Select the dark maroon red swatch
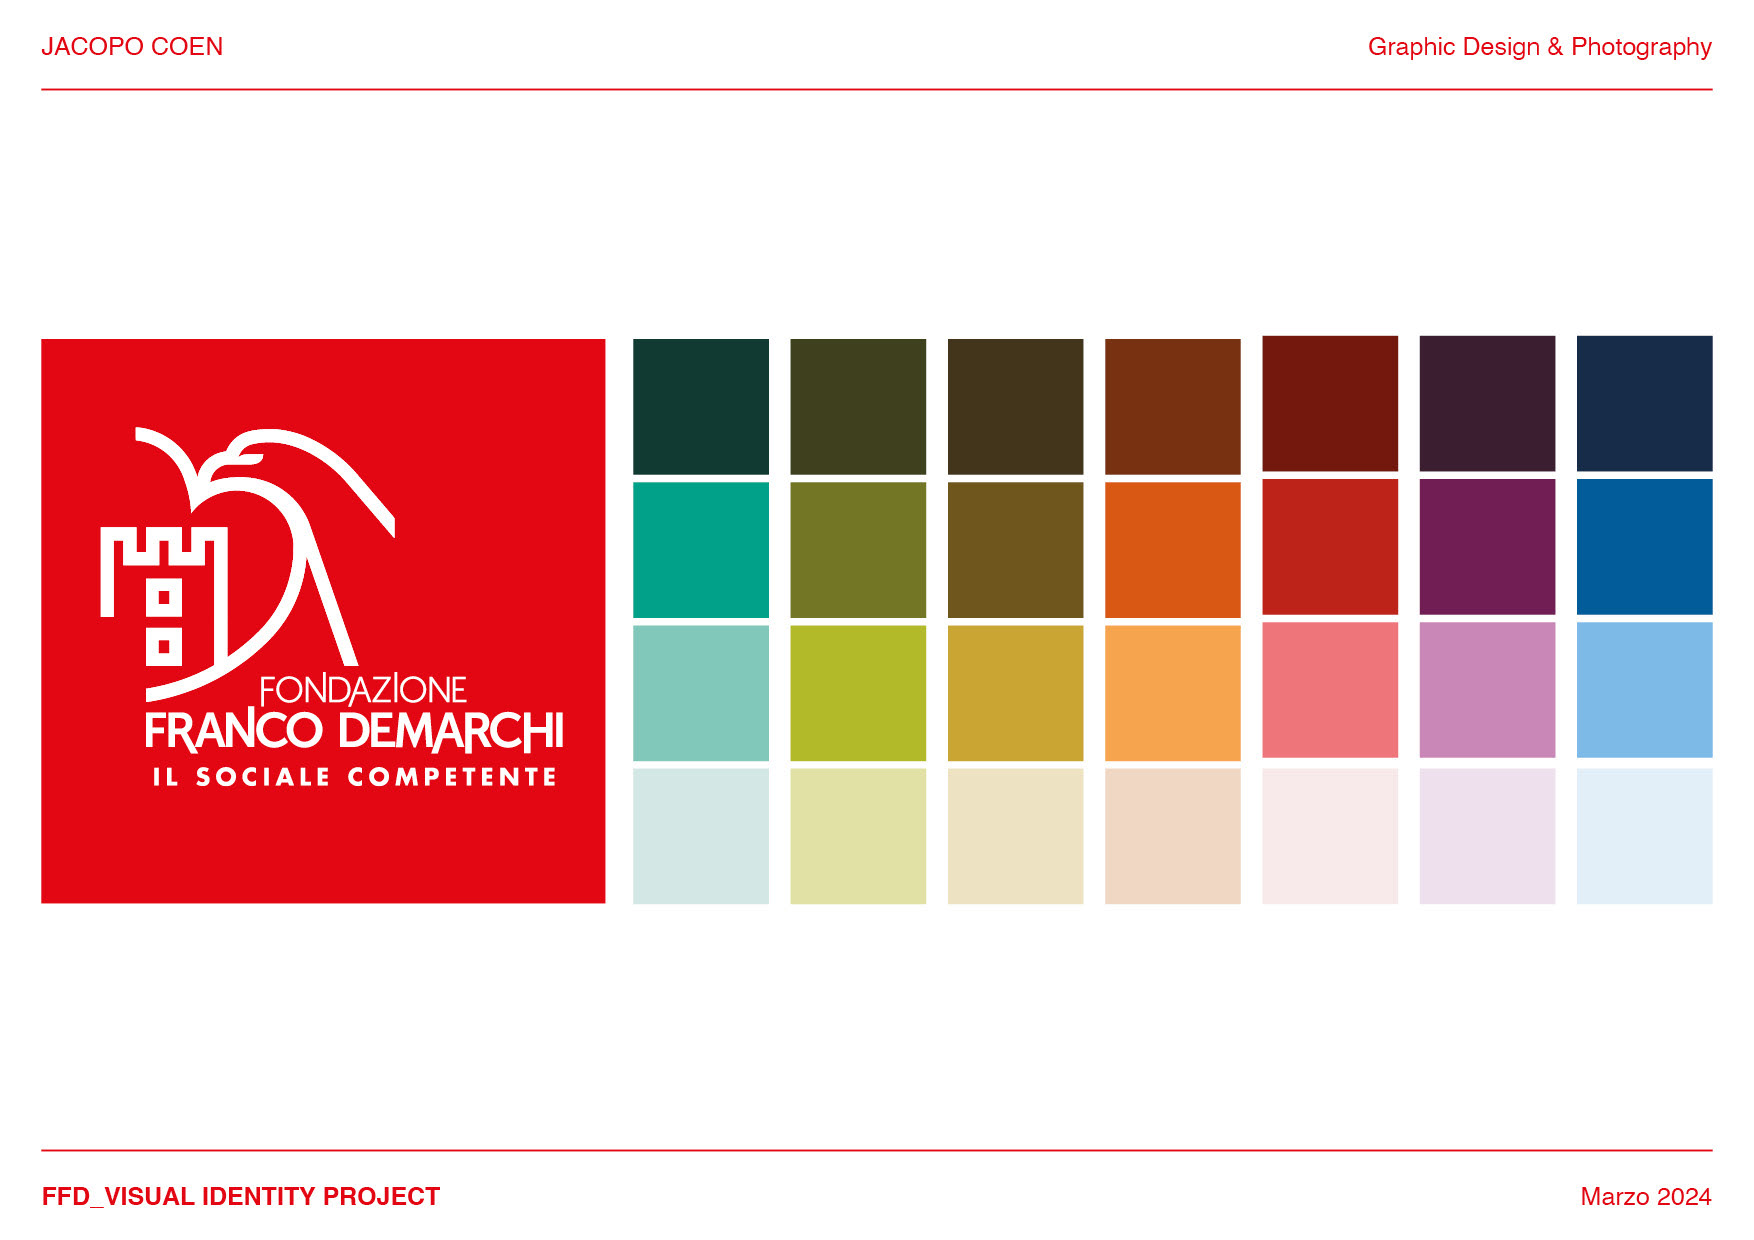This screenshot has height=1240, width=1754. click(x=1330, y=403)
